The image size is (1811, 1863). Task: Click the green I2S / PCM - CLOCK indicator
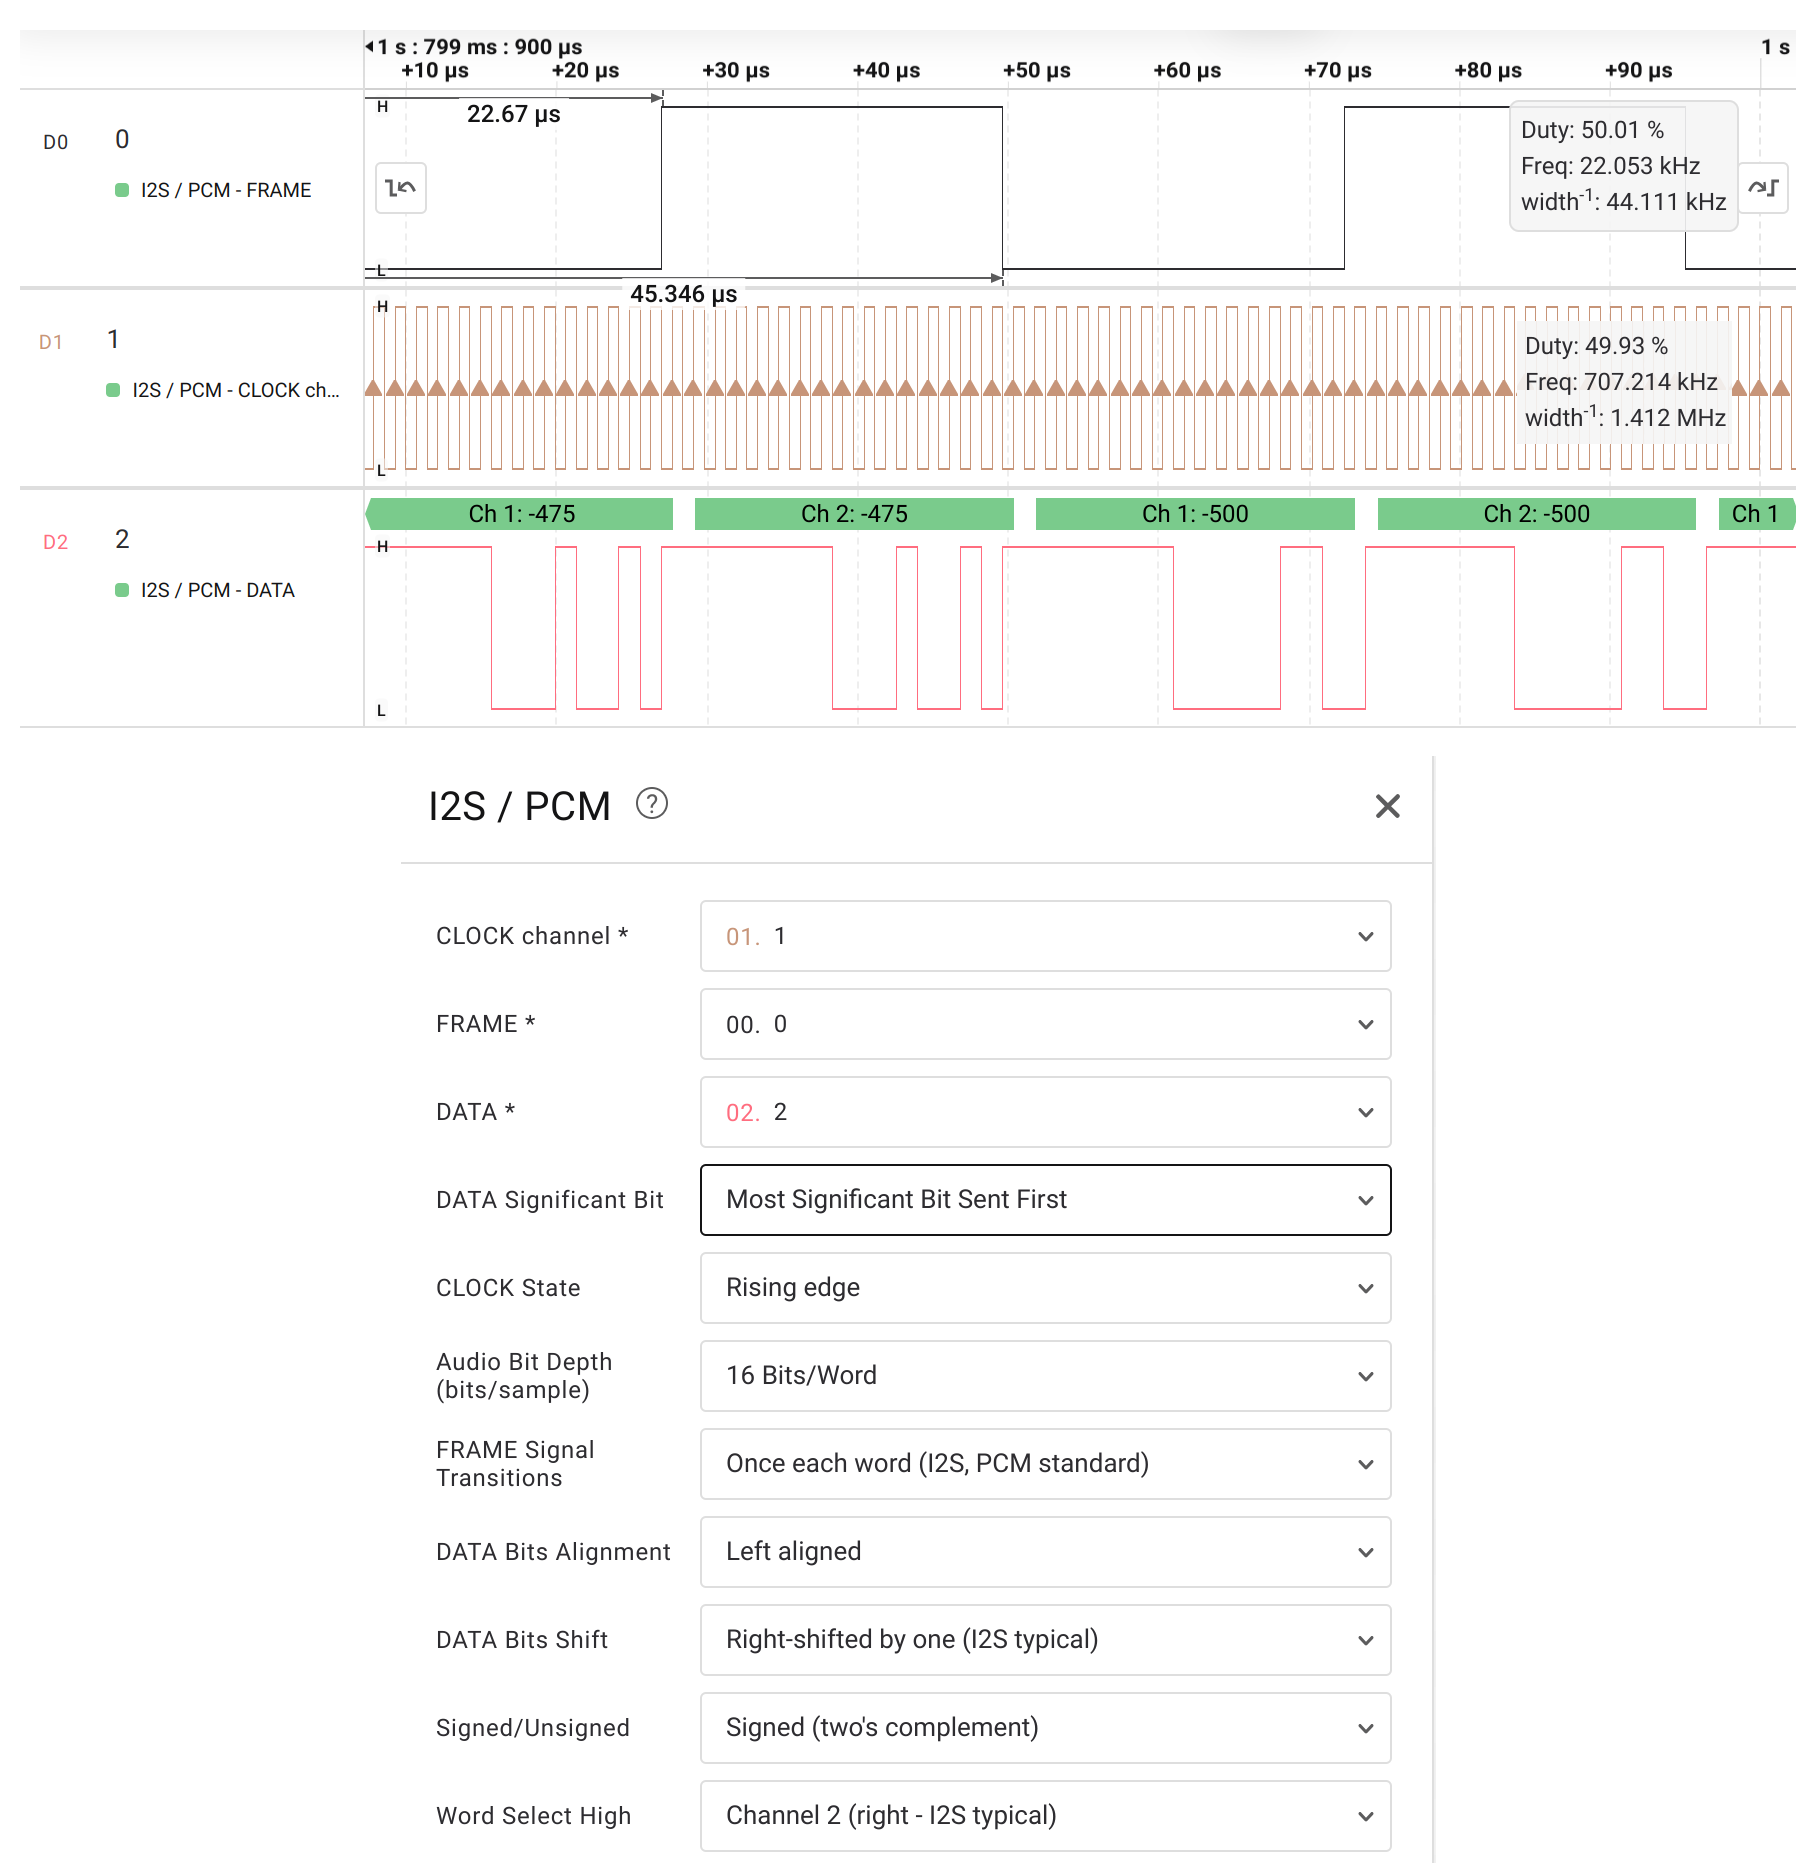[x=114, y=390]
